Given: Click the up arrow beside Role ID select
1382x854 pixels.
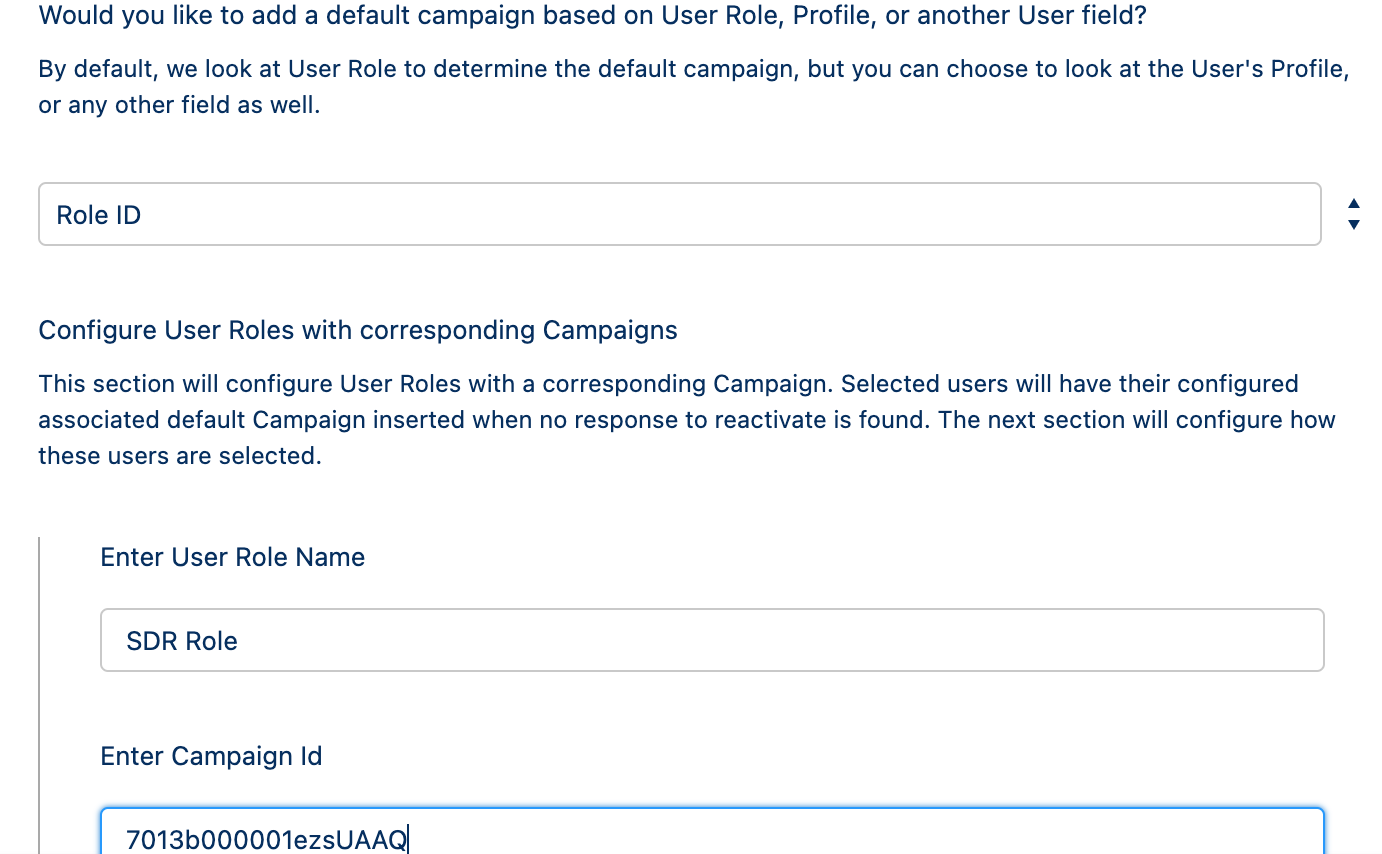Looking at the screenshot, I should (x=1353, y=204).
